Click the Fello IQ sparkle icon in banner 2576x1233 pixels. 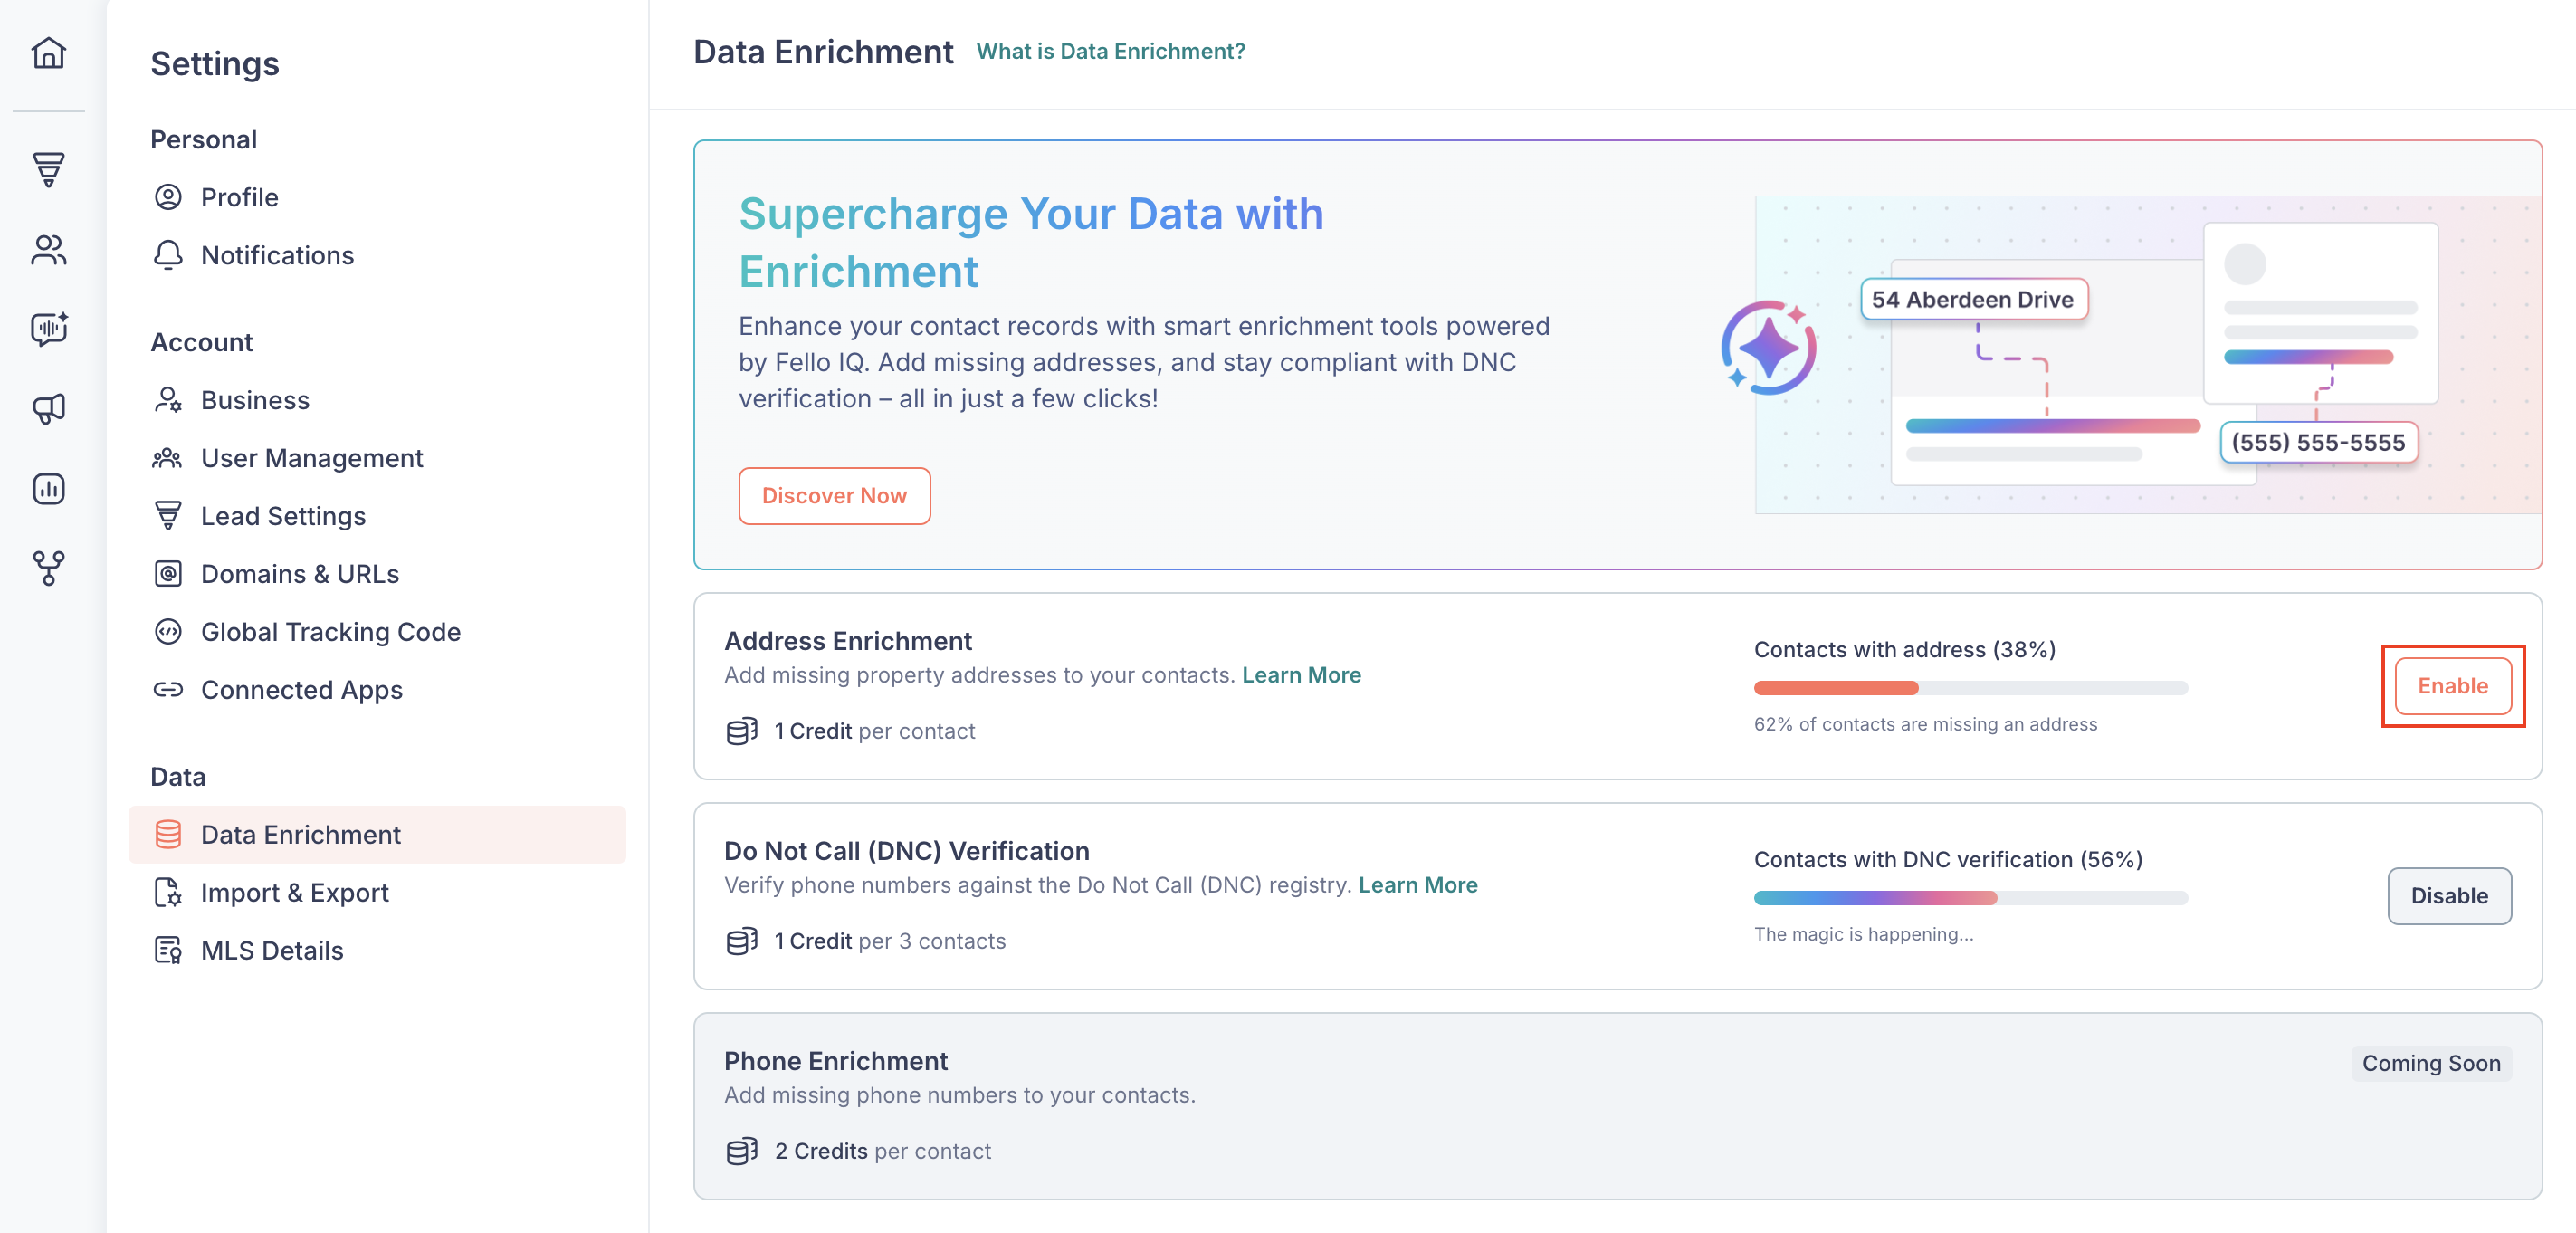1769,348
